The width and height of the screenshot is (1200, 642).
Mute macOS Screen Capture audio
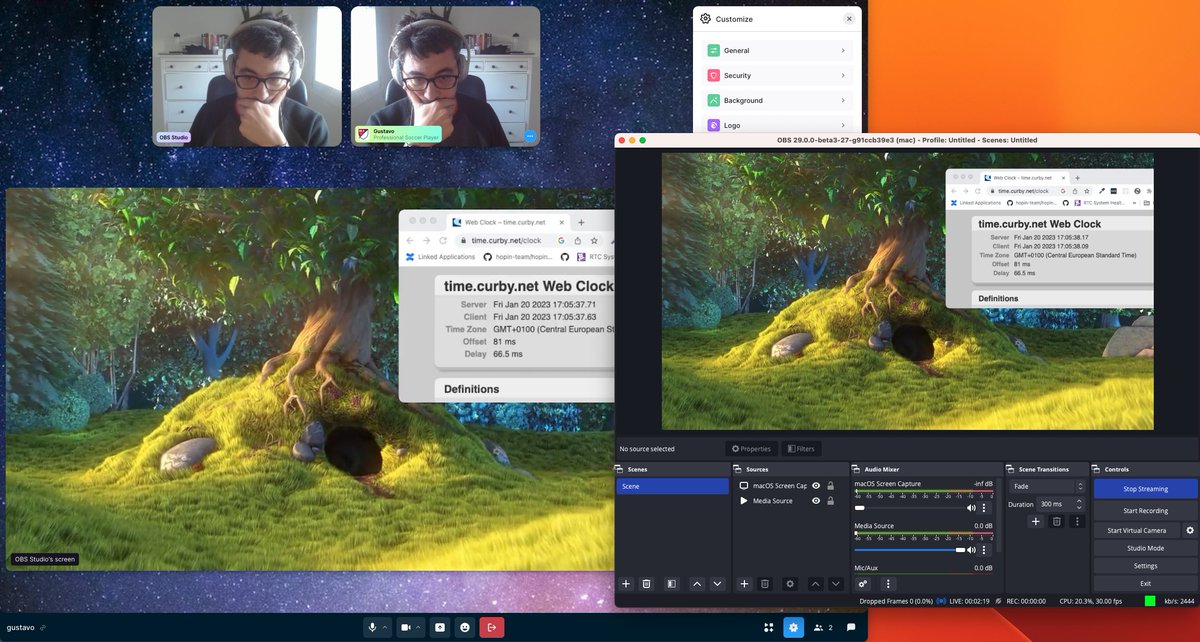point(971,508)
